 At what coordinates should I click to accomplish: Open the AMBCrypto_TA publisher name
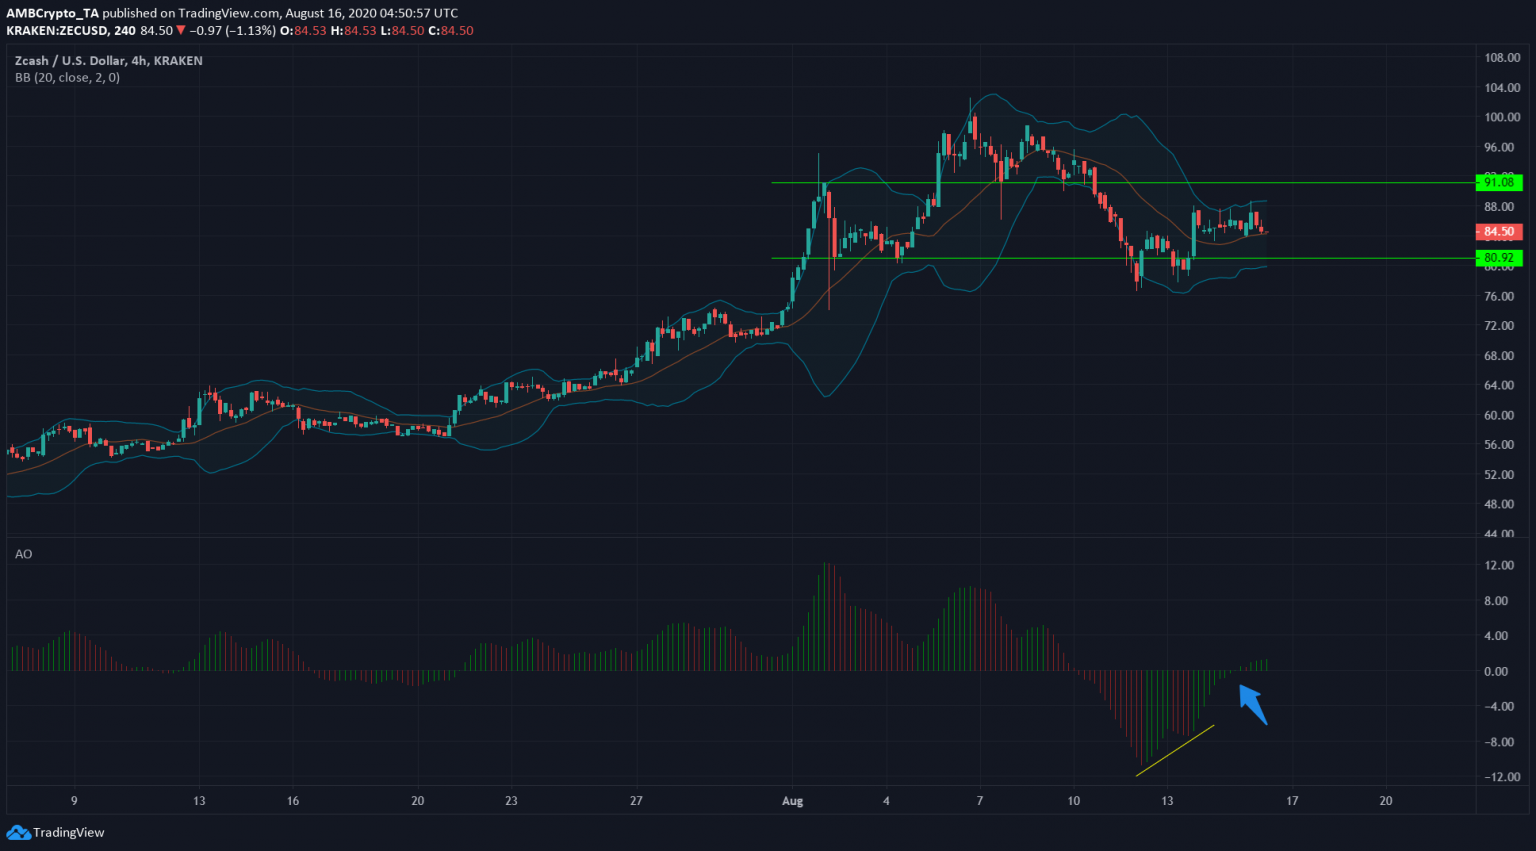[x=52, y=13]
